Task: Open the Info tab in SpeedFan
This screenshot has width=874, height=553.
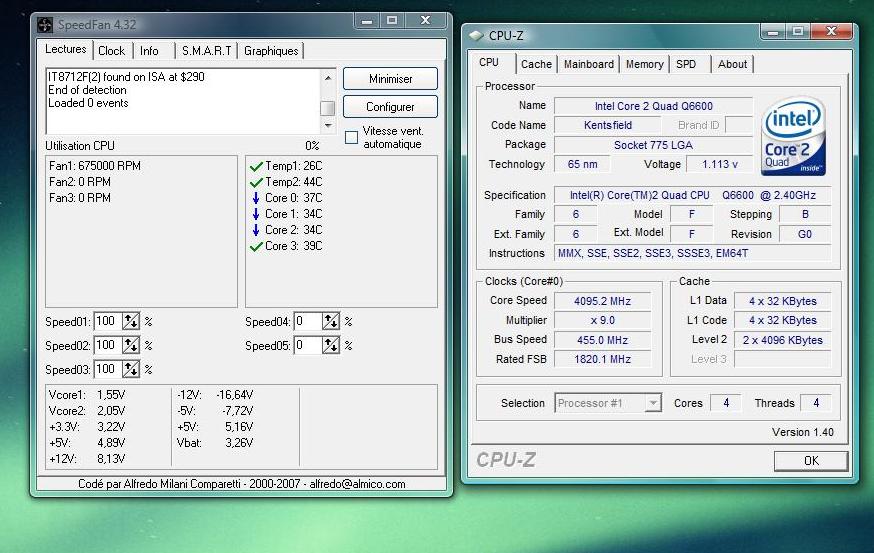Action: pos(149,51)
